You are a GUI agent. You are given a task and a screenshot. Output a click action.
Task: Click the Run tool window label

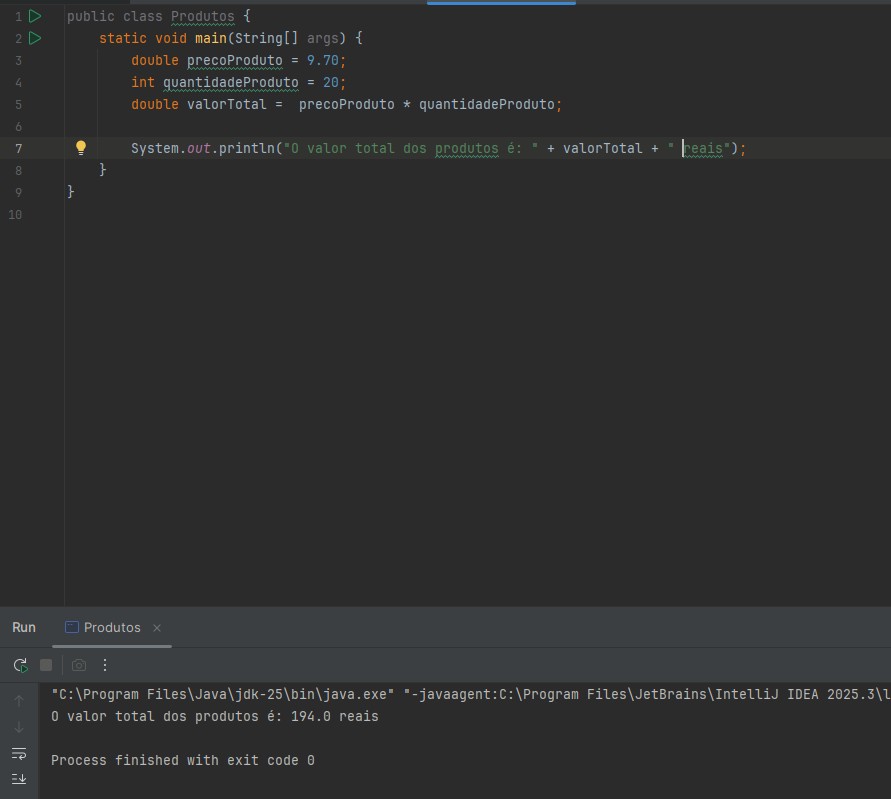pyautogui.click(x=24, y=627)
